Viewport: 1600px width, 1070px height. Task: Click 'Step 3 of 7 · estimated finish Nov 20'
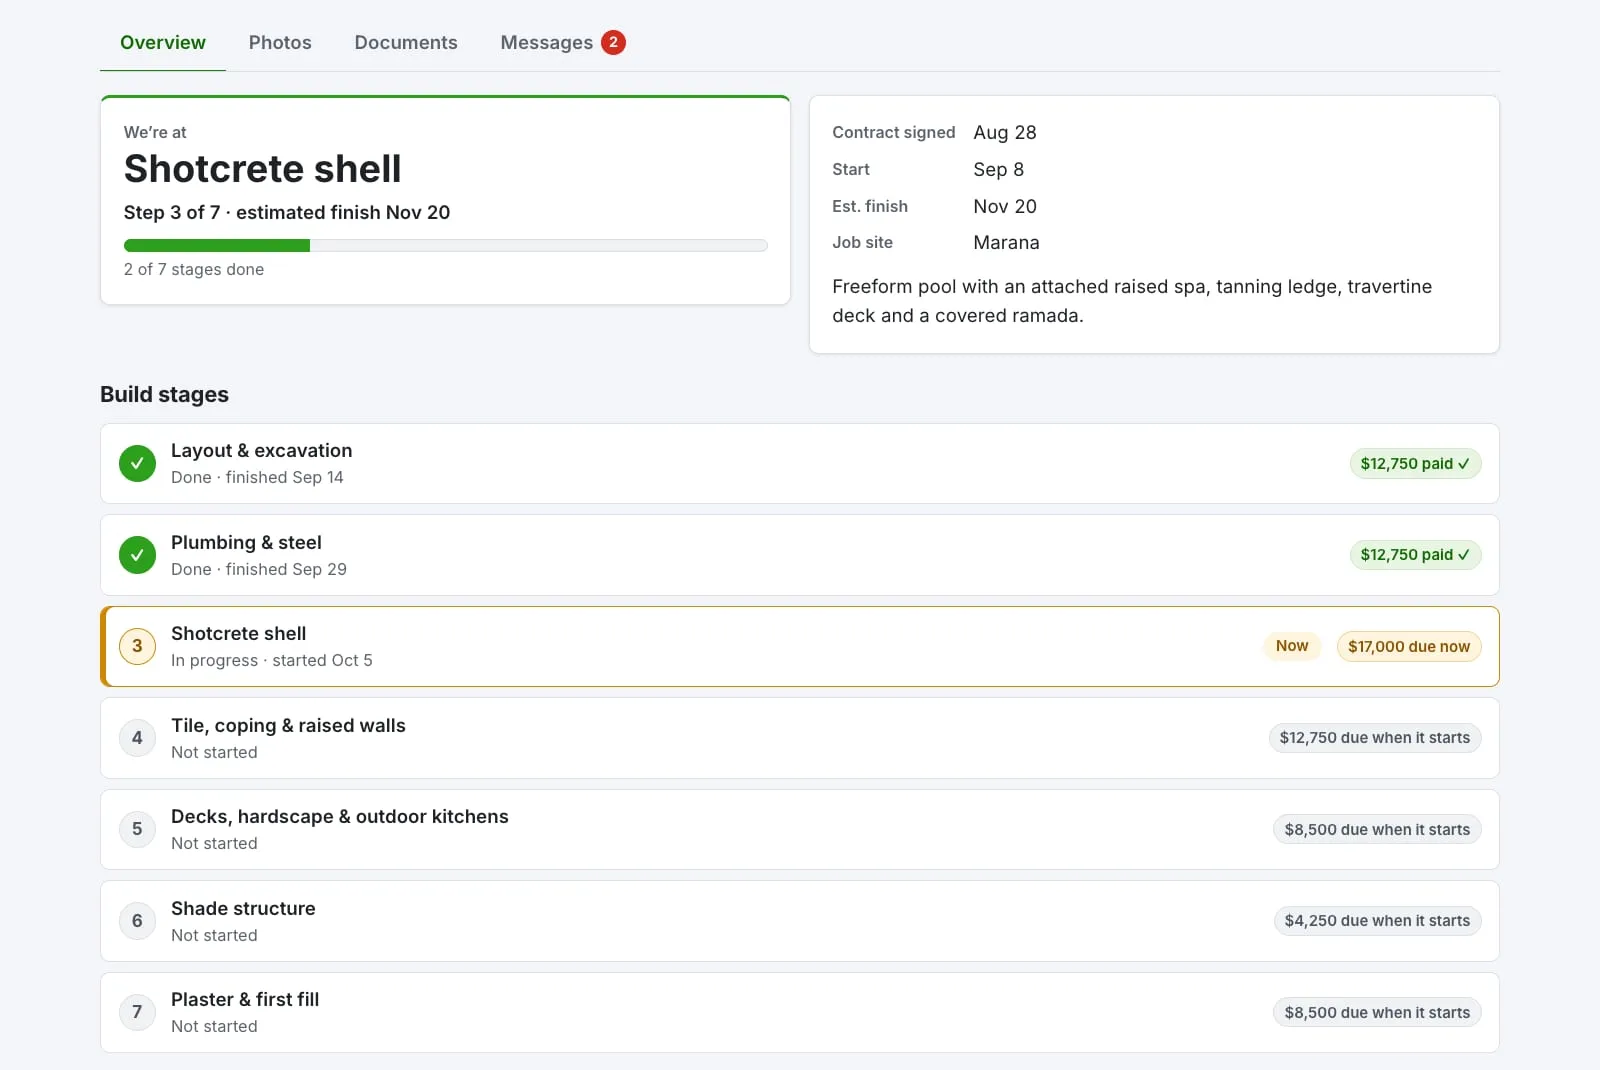(x=287, y=213)
